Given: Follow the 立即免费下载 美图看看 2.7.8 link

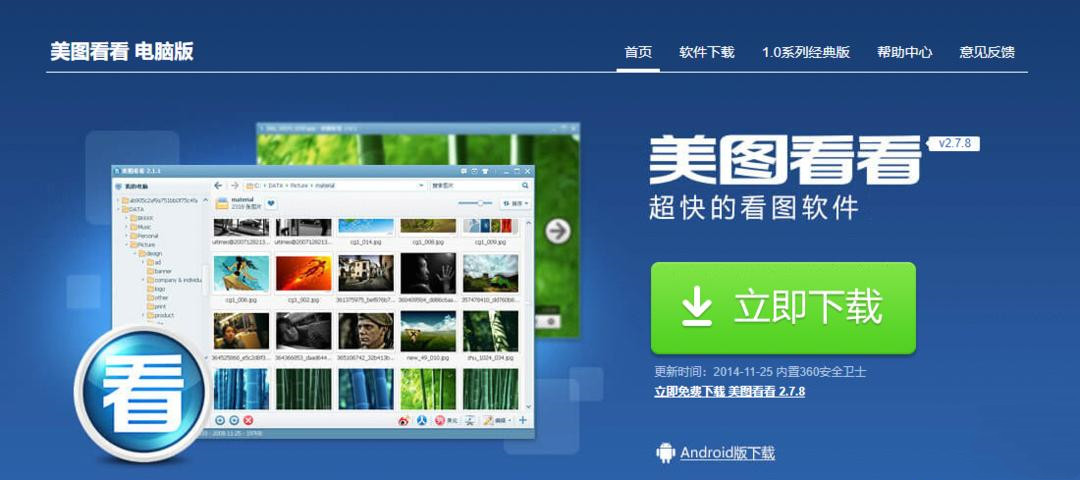Looking at the screenshot, I should (x=729, y=391).
